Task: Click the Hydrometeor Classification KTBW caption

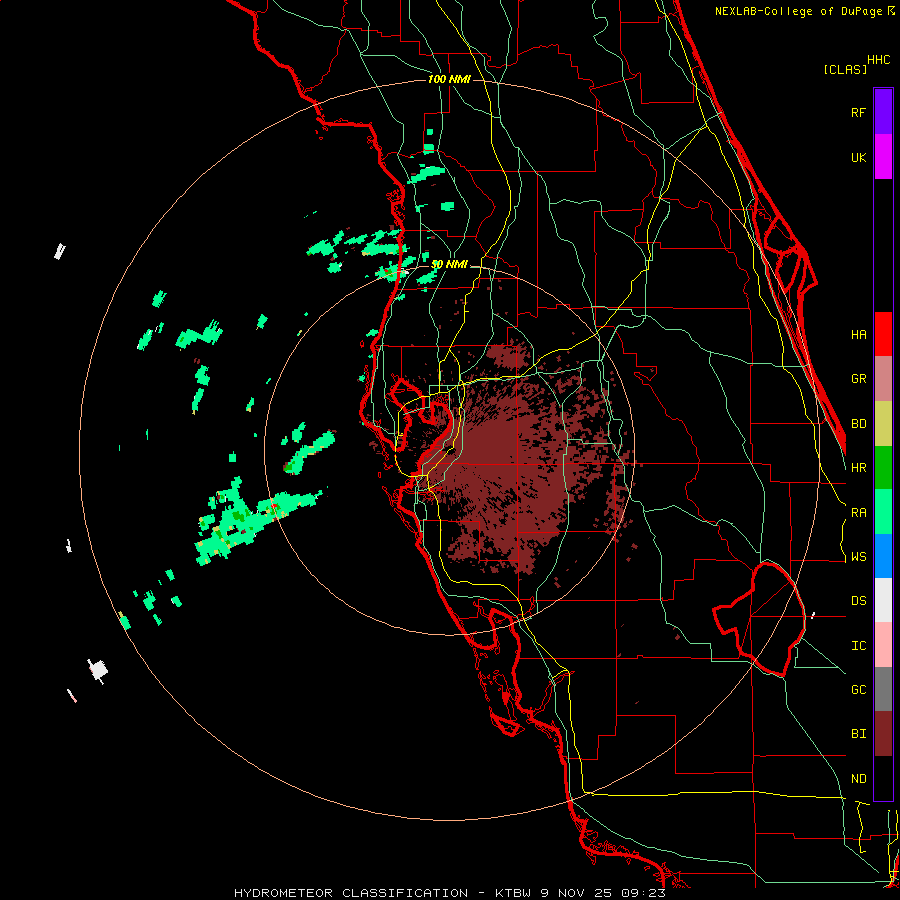Action: tap(450, 893)
